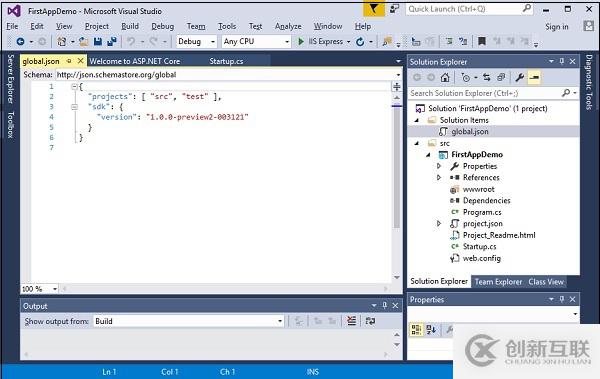Click the Undo arrow icon
Image resolution: width=600 pixels, height=379 pixels.
point(131,41)
